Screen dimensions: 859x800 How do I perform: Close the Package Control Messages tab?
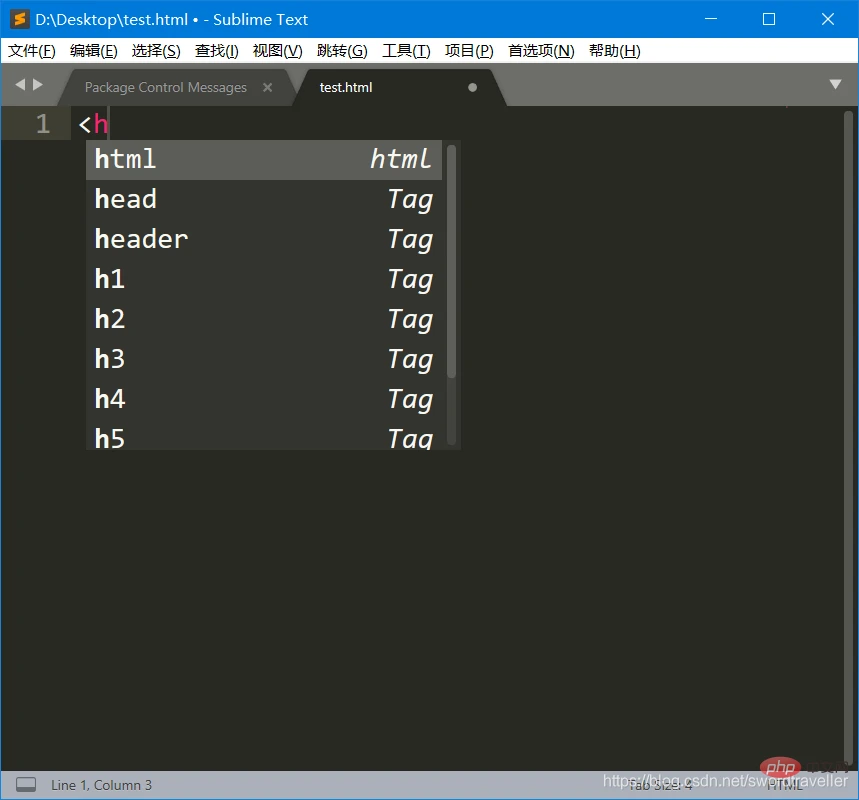[x=267, y=87]
